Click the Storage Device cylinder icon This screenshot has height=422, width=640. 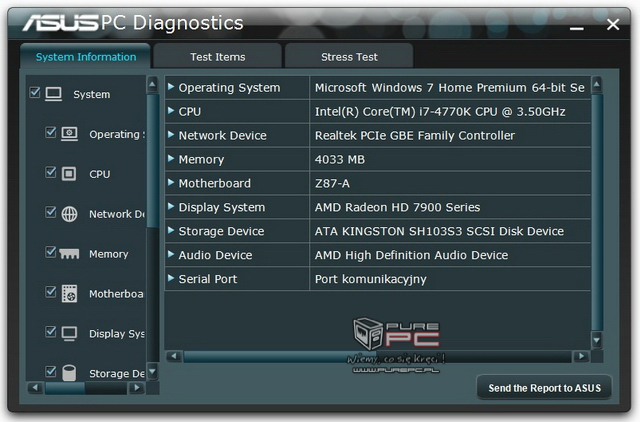(69, 373)
